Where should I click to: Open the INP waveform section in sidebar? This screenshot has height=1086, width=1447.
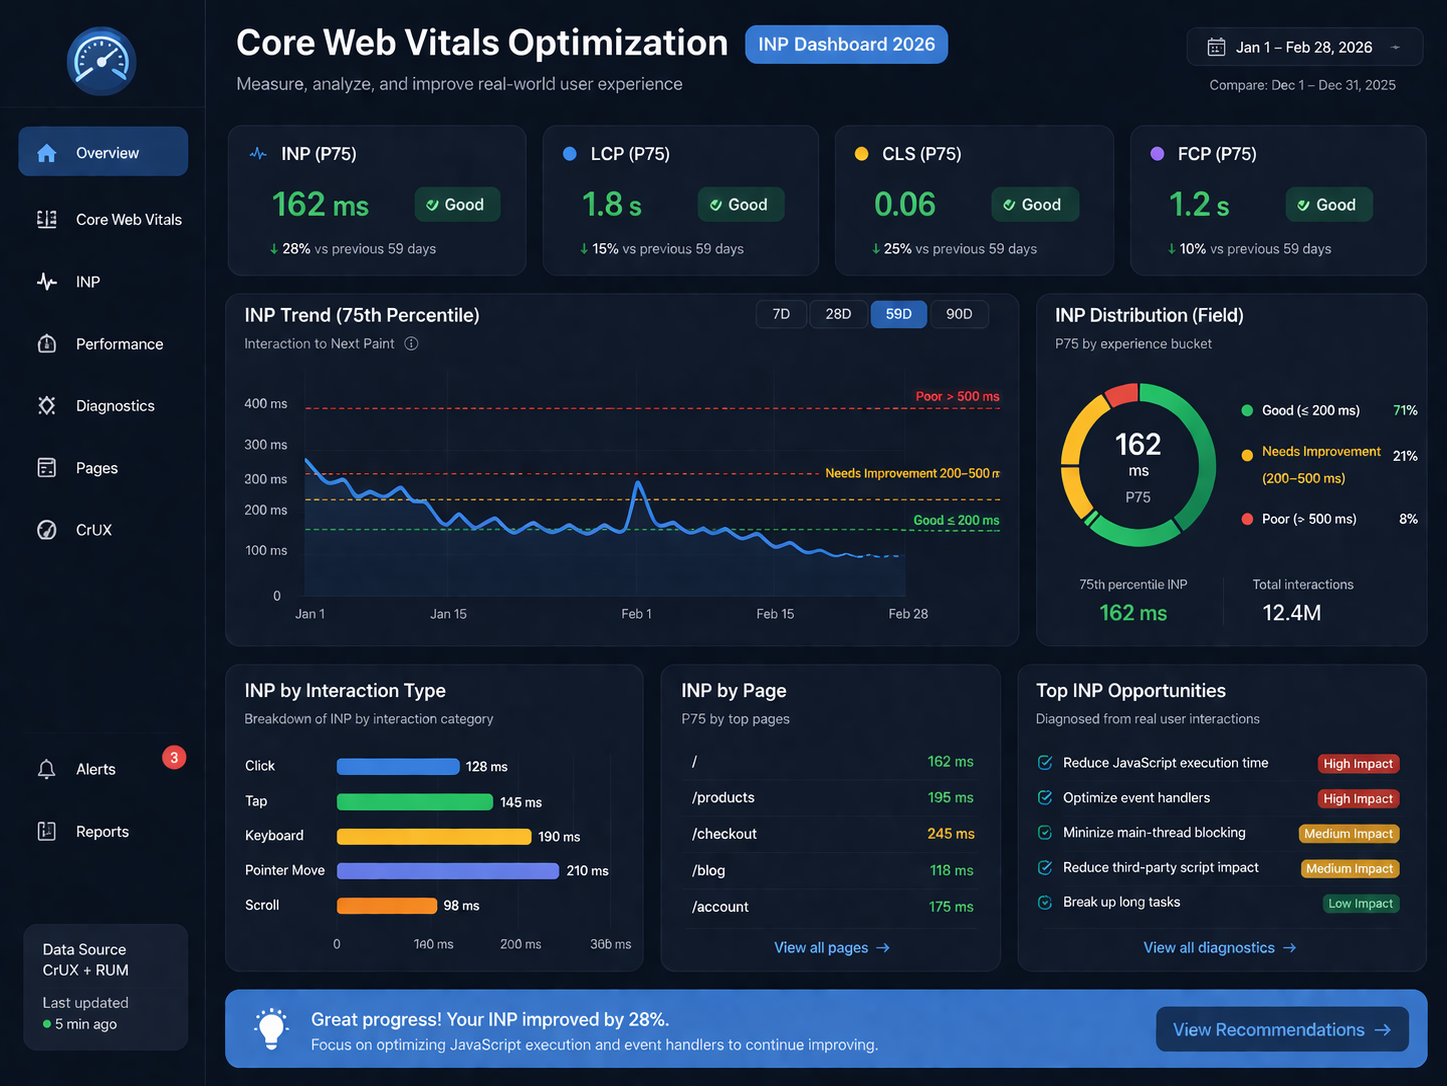(x=46, y=281)
